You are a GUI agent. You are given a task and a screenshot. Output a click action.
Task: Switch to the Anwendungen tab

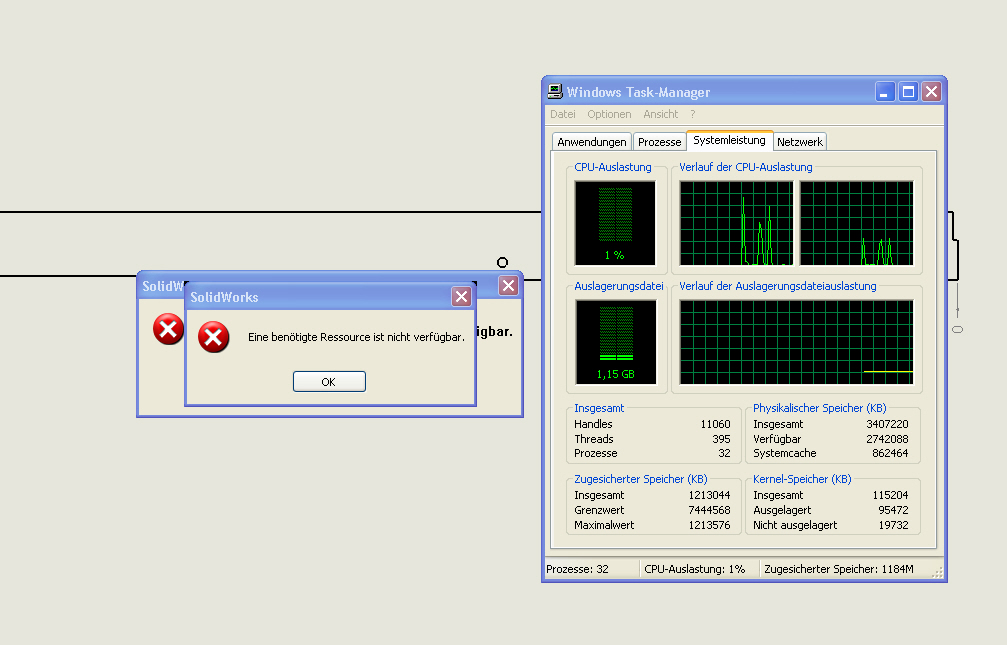591,142
